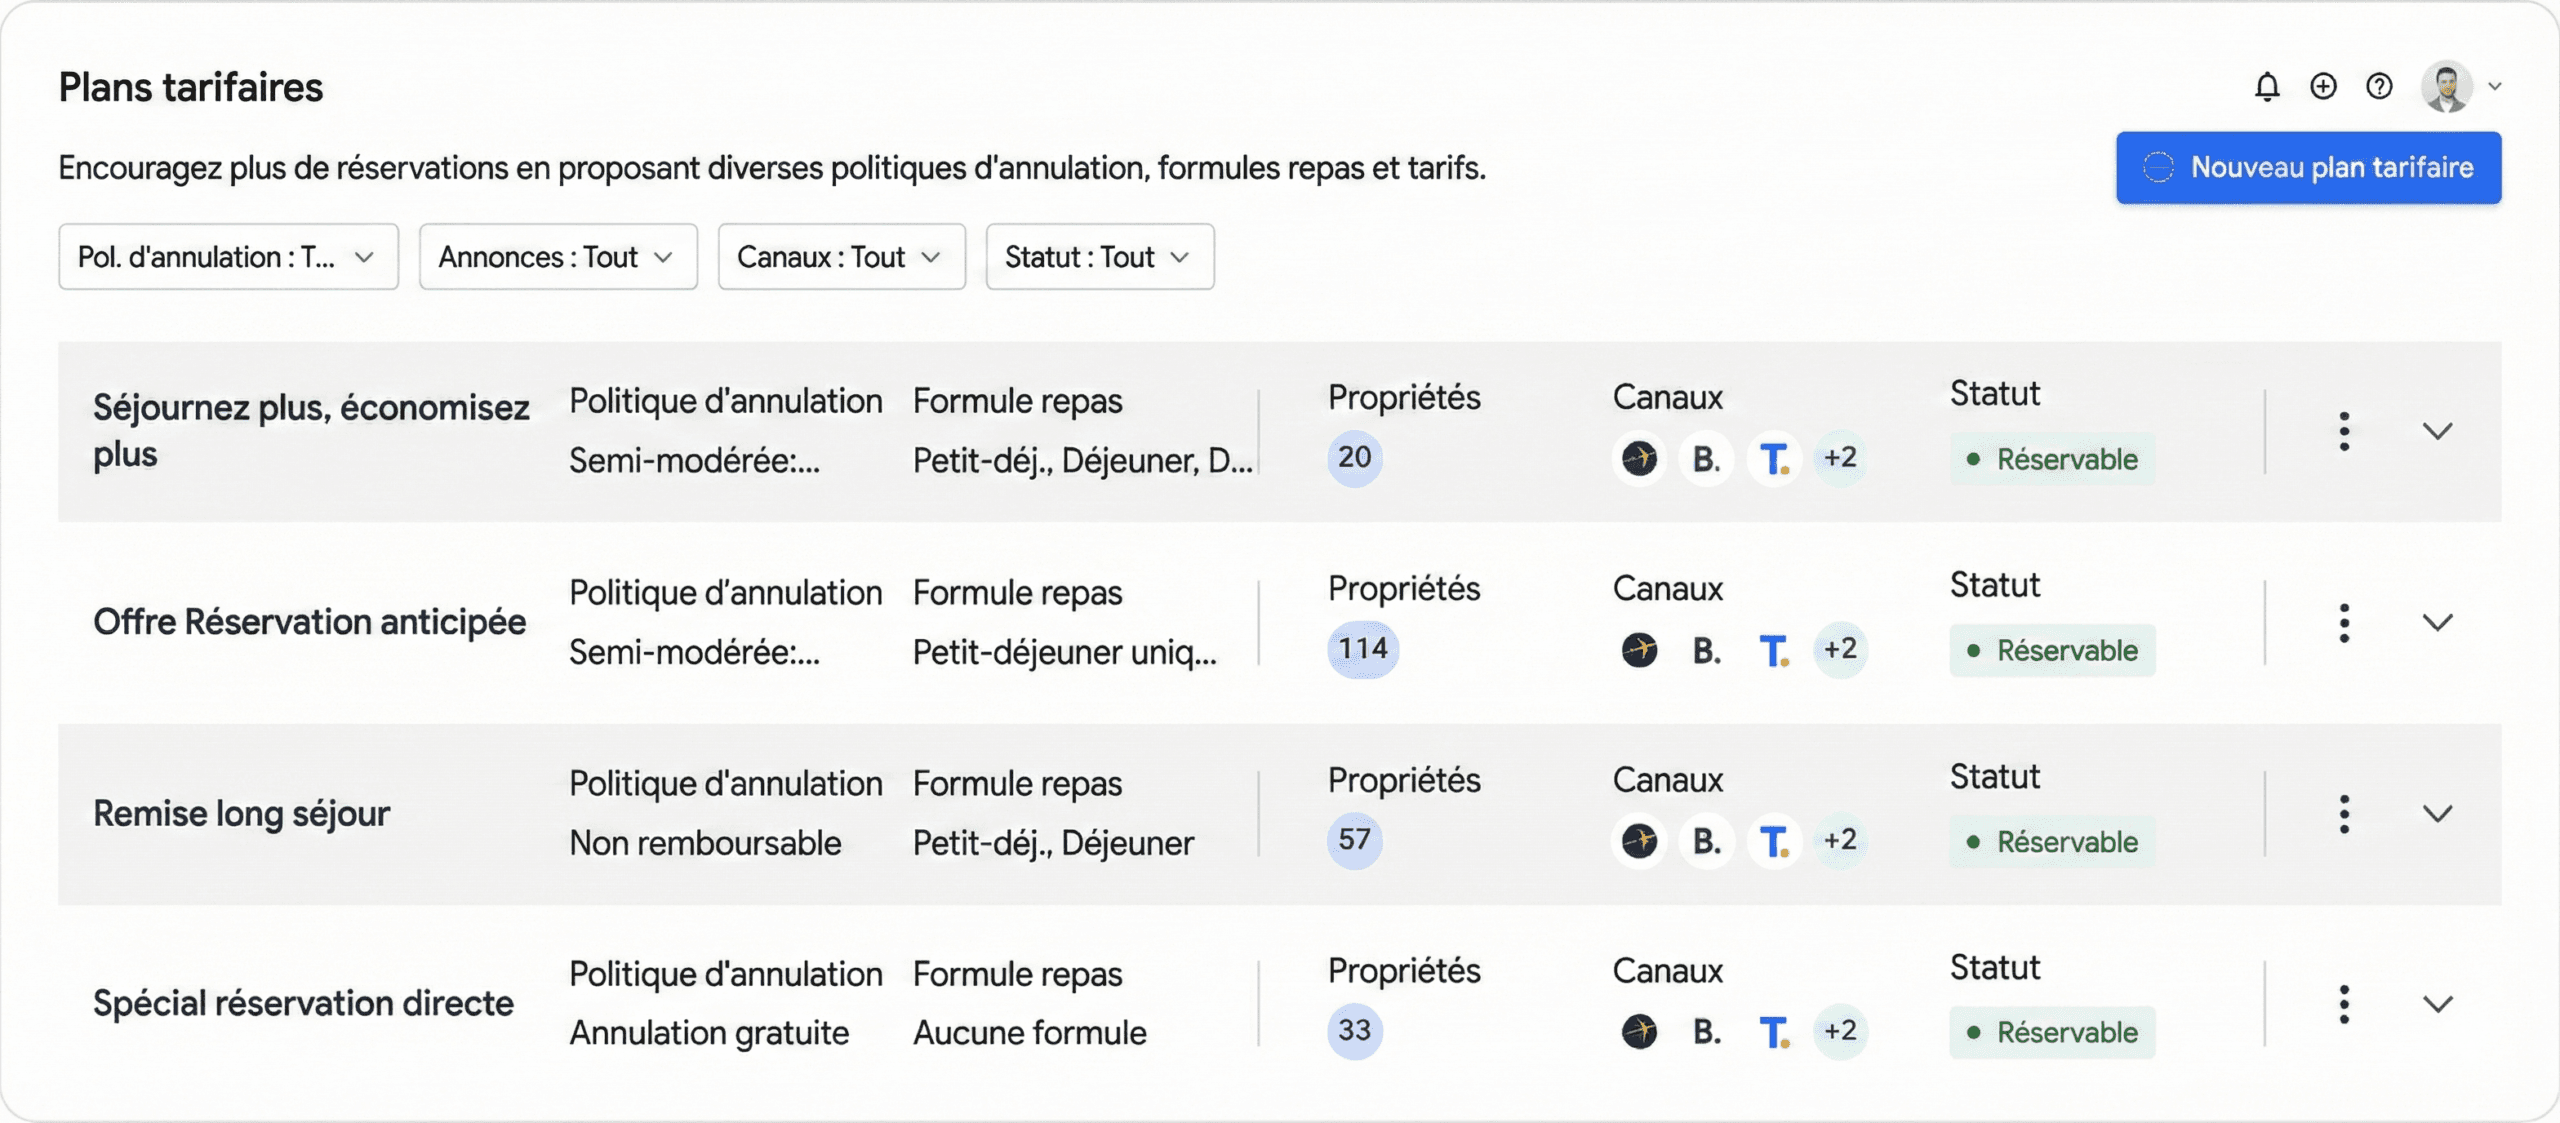Screen dimensions: 2560x1123
Task: Click the Booking.com icon on Spécial réservation directe
Action: coord(1706,1032)
